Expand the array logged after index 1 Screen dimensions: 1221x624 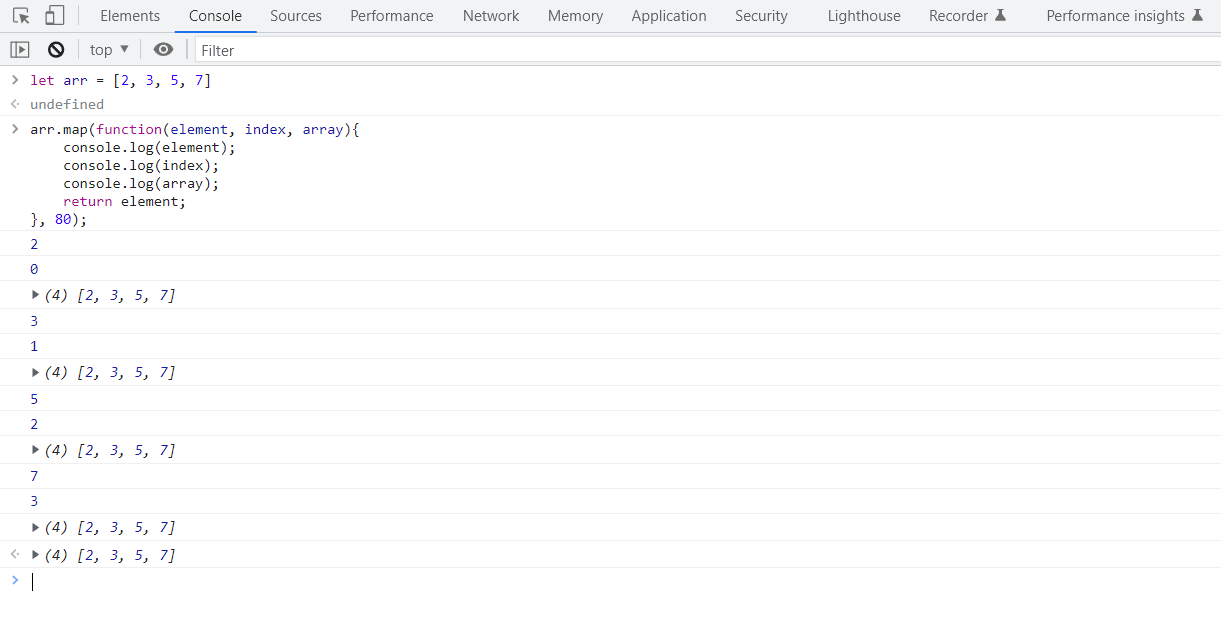(36, 372)
